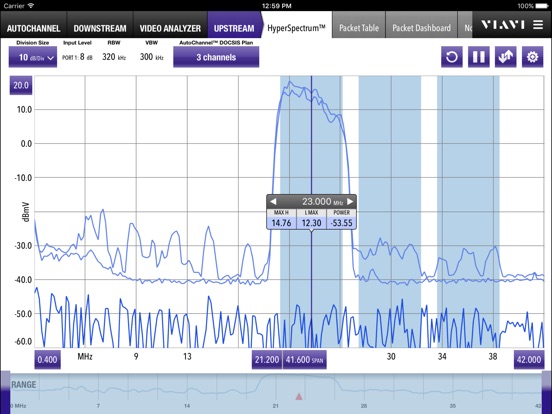Screen dimensions: 552x414
Task: Select the Packet Table tab
Action: coord(359,28)
